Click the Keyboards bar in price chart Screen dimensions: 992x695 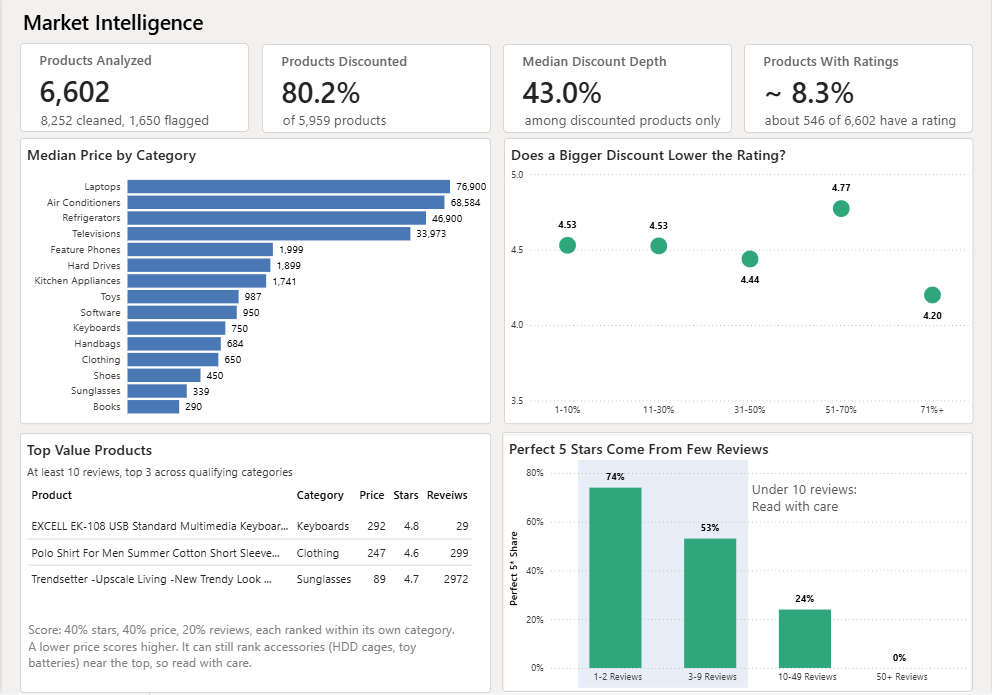[x=177, y=328]
